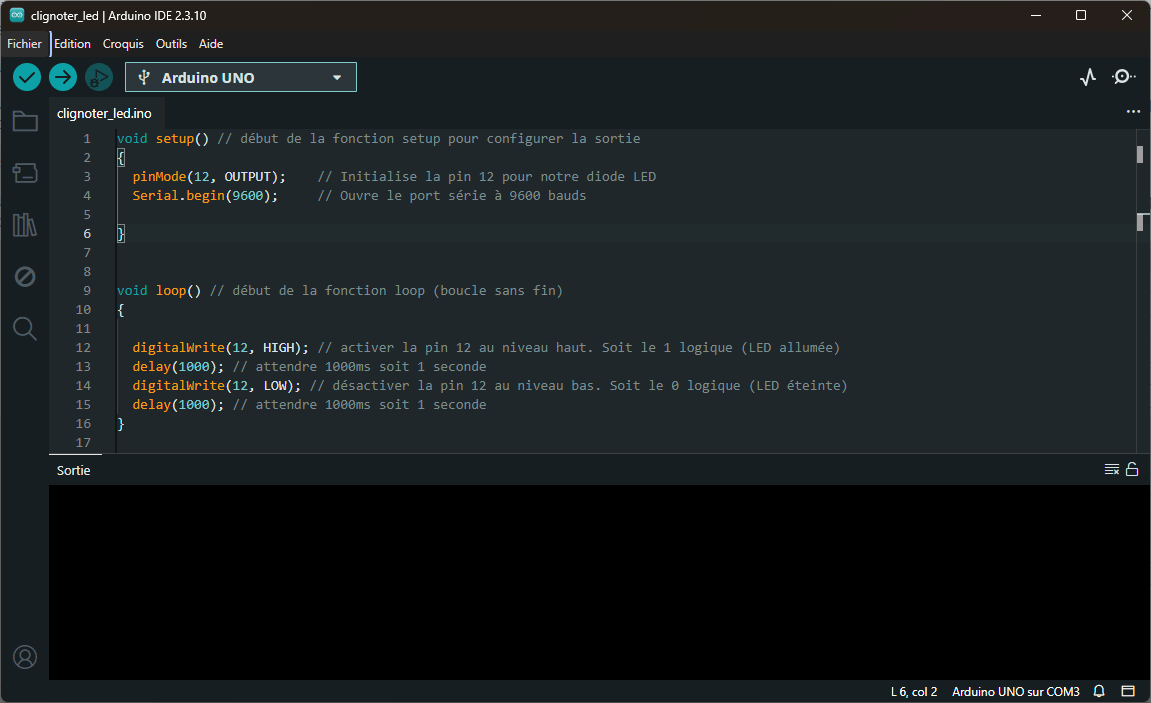Open the Debug sidebar icon
The height and width of the screenshot is (703, 1151).
(x=25, y=277)
